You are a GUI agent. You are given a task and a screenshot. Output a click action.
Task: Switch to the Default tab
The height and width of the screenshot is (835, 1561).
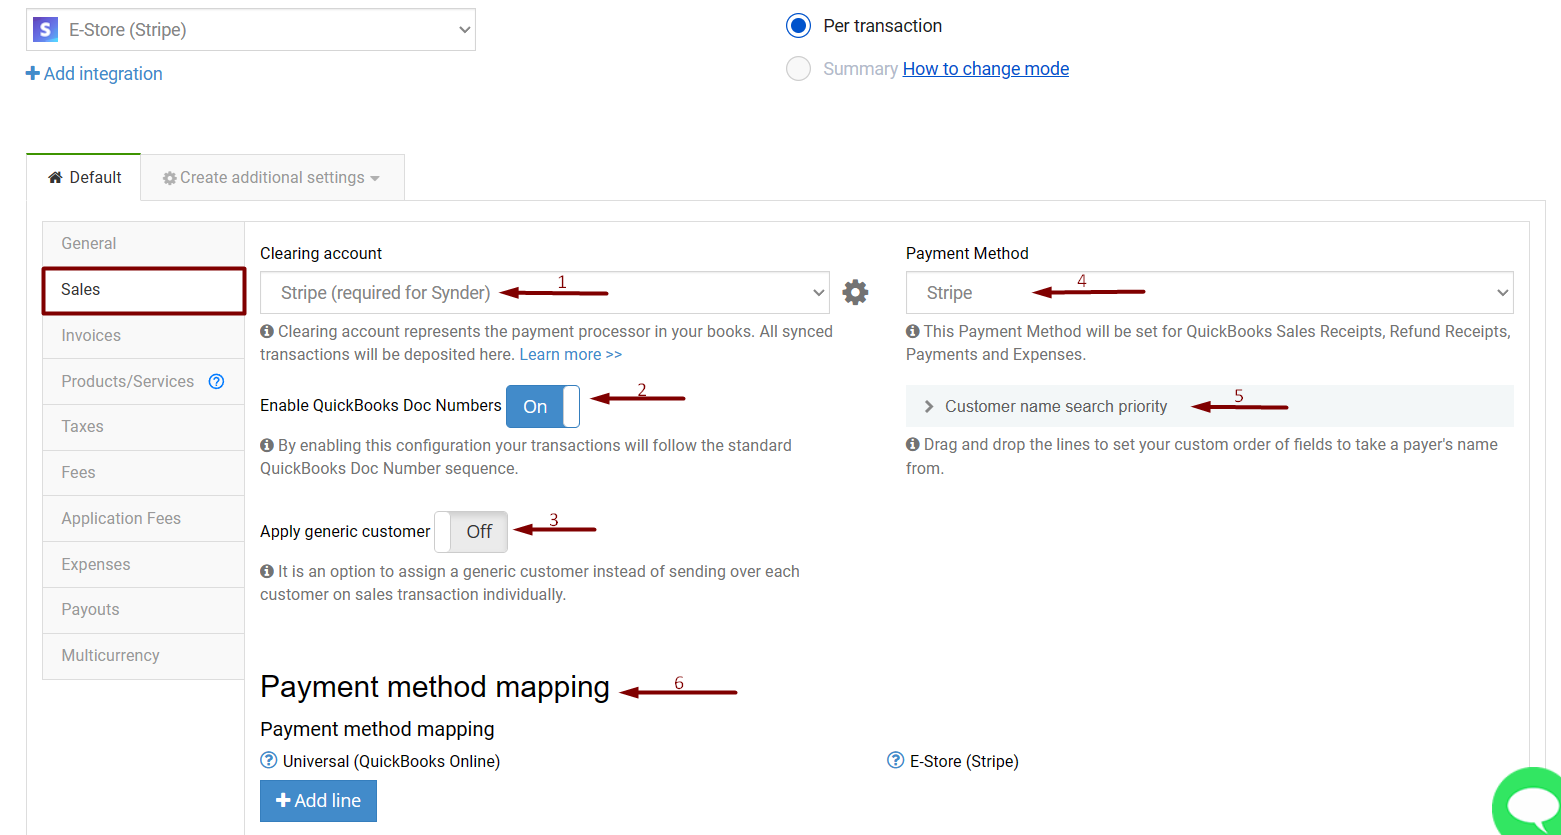click(84, 177)
